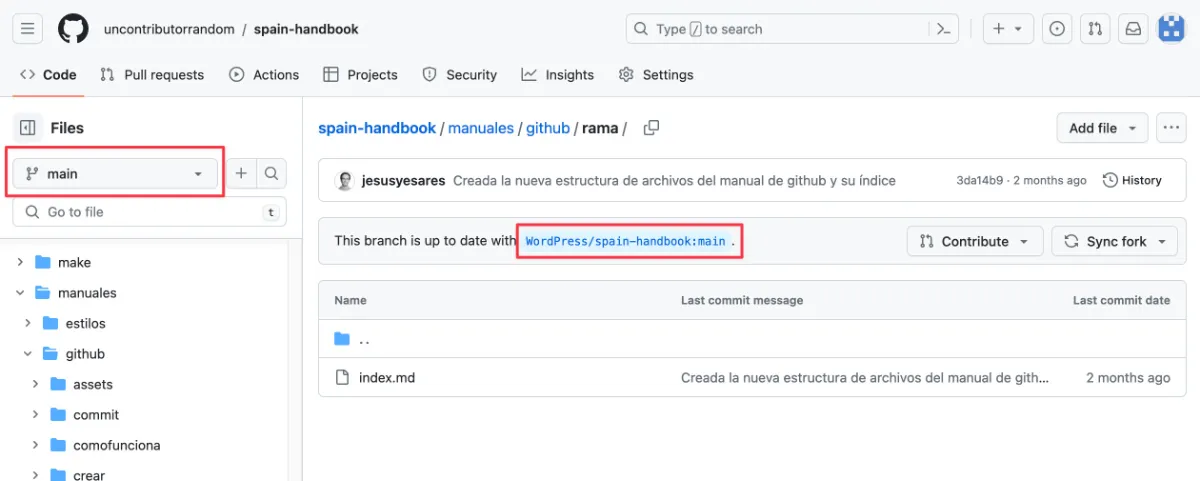This screenshot has height=481, width=1200.
Task: Open the notifications inbox icon
Action: pos(1133,29)
